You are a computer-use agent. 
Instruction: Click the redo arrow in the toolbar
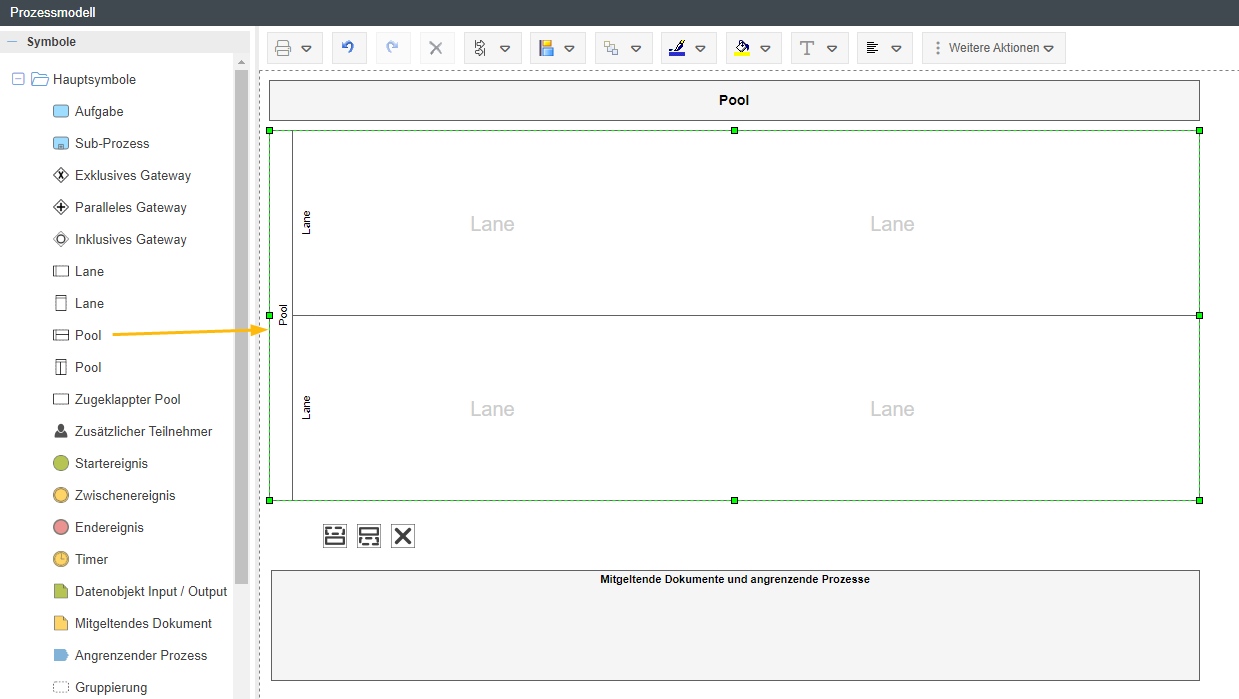[393, 48]
